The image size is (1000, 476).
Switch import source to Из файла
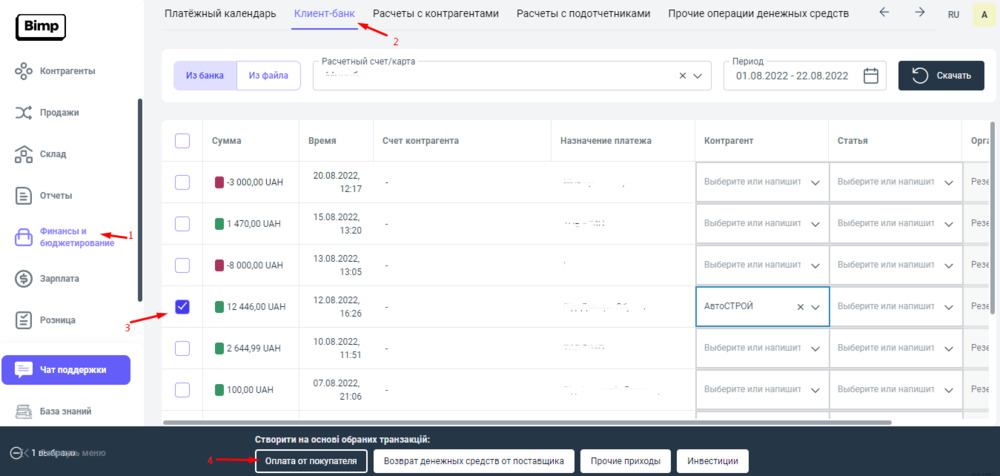coord(268,76)
